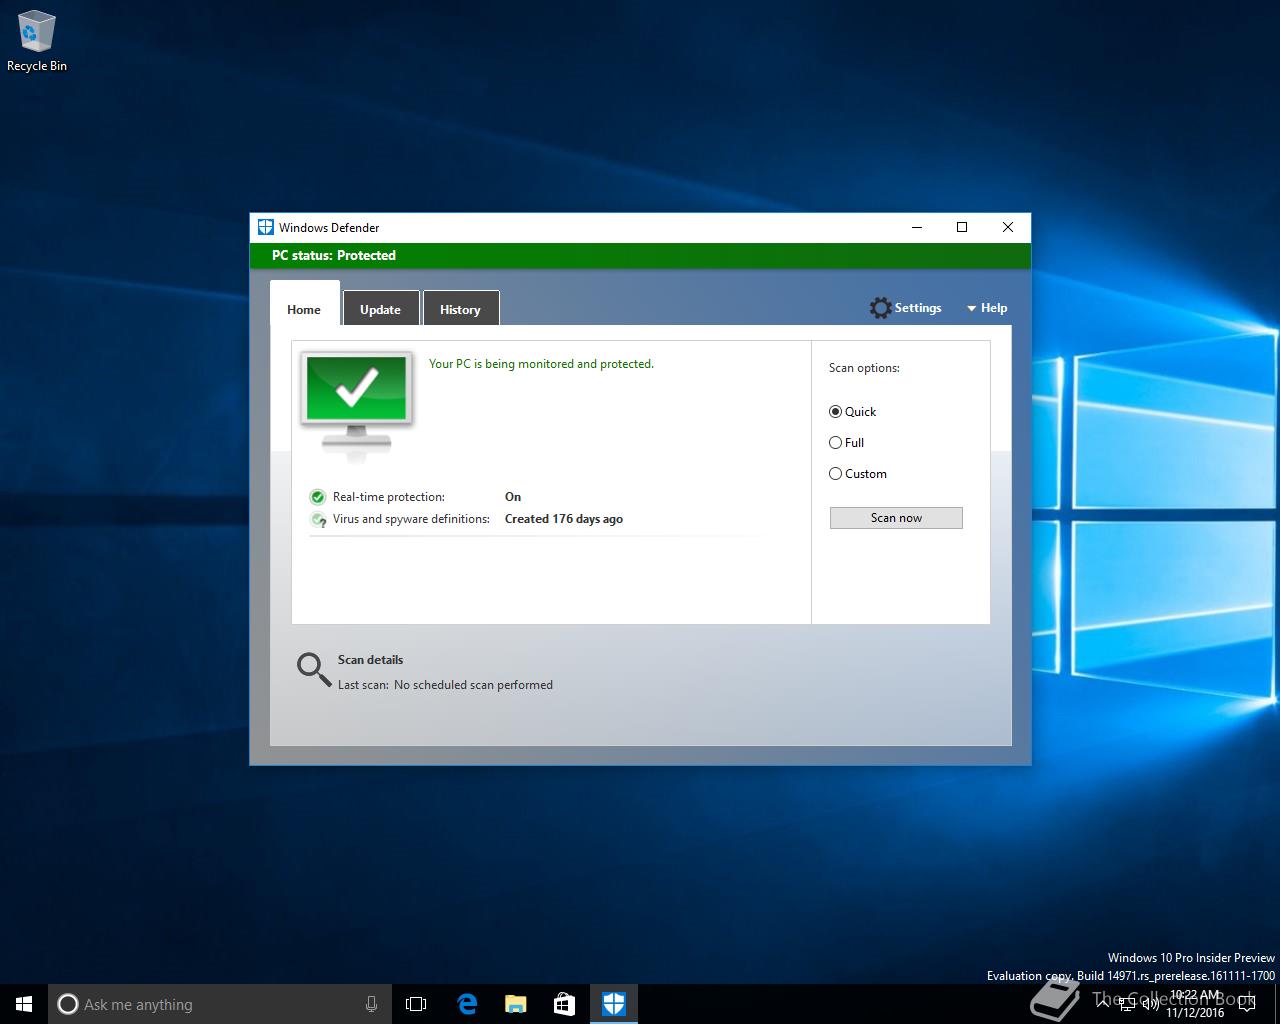Click the green monitor checkmark status image
Viewport: 1280px width, 1024px height.
tap(357, 404)
